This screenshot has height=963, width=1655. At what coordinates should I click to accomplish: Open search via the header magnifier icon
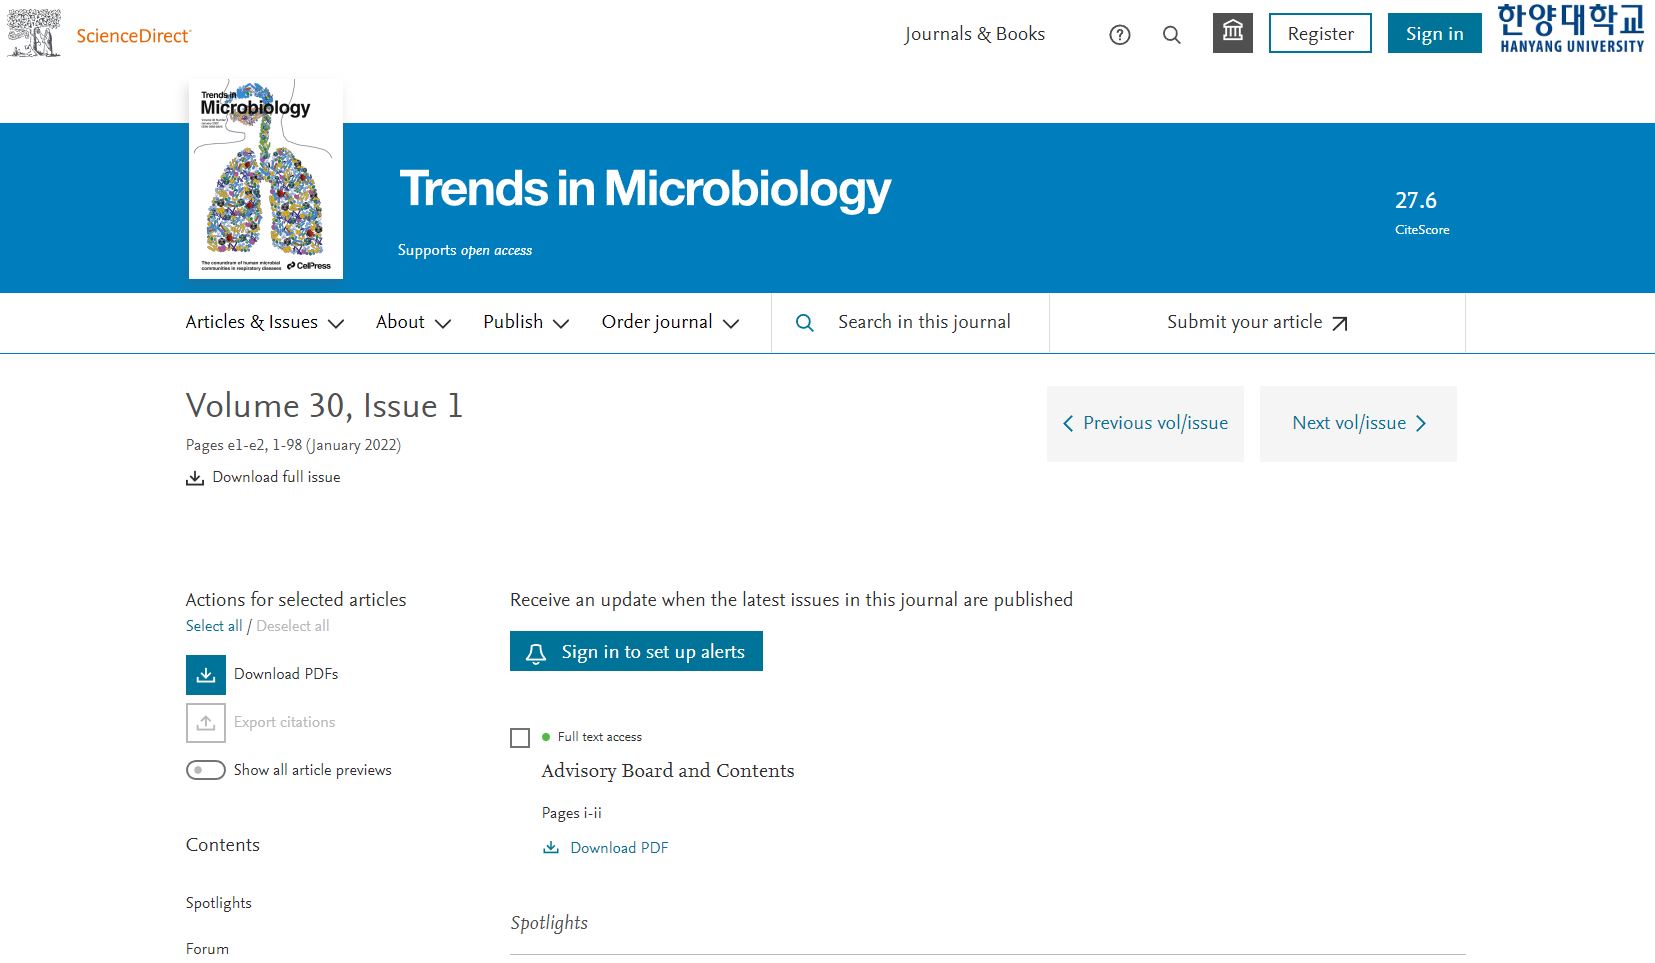click(1172, 35)
